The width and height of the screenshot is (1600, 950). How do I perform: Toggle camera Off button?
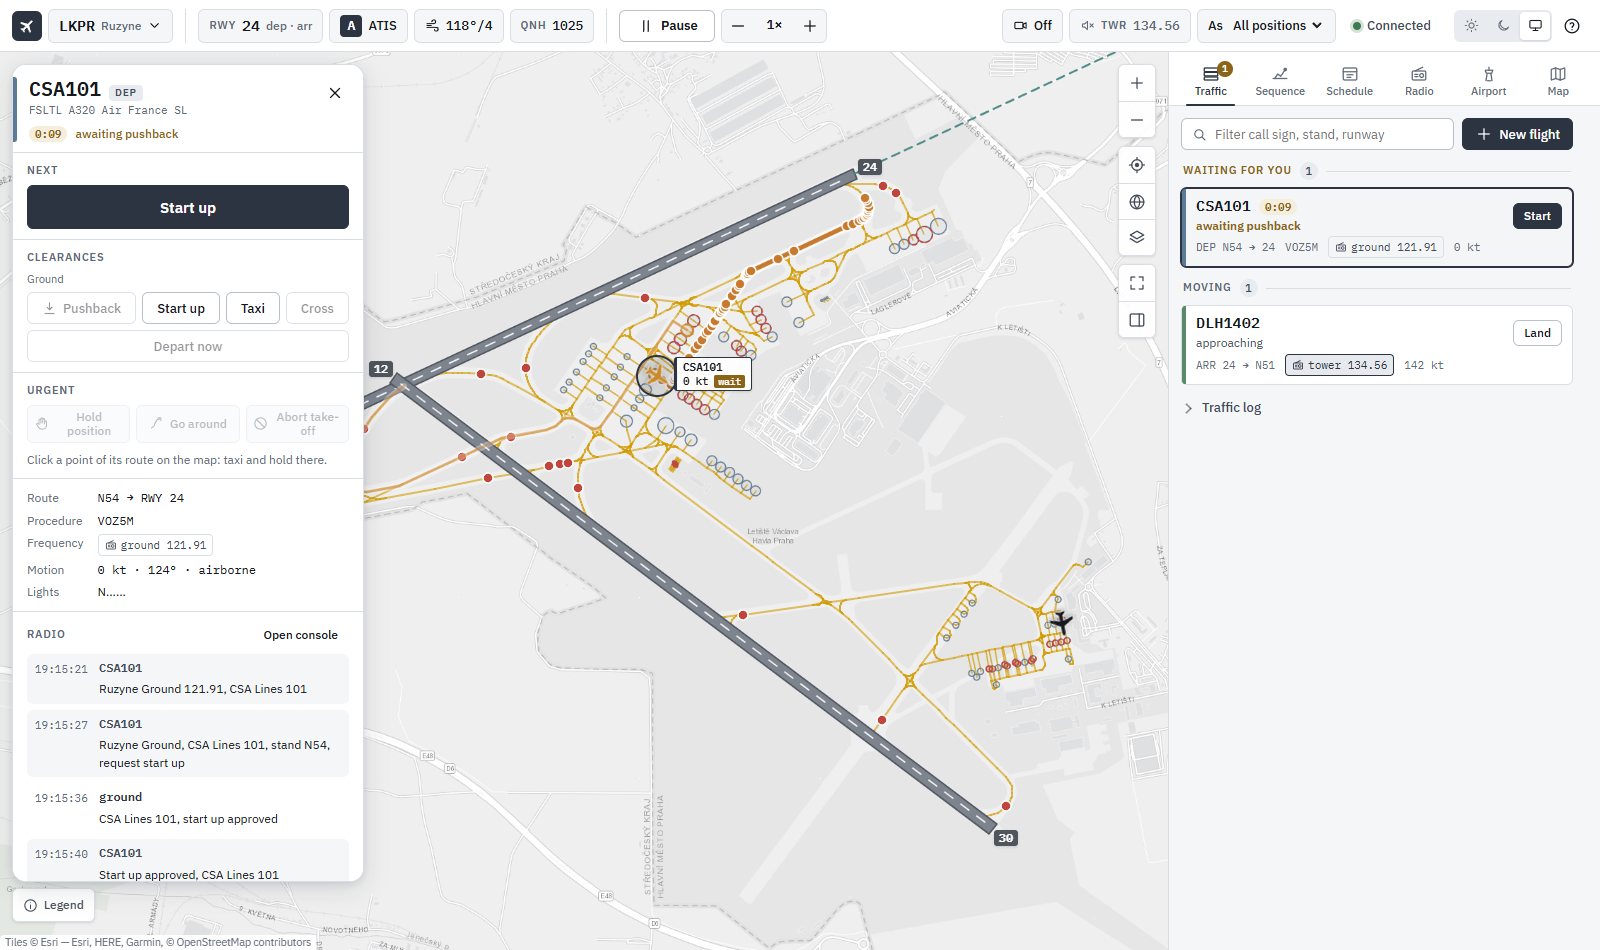pos(1032,26)
